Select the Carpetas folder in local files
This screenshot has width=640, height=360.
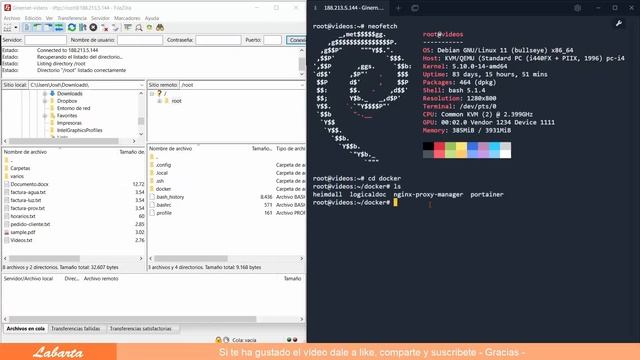pyautogui.click(x=20, y=168)
